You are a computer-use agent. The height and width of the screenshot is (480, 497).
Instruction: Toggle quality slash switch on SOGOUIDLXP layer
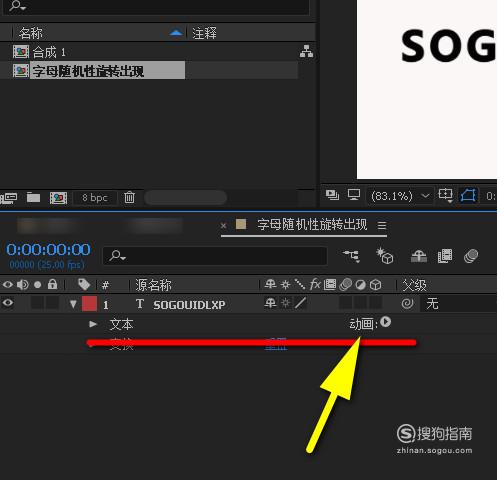point(300,303)
